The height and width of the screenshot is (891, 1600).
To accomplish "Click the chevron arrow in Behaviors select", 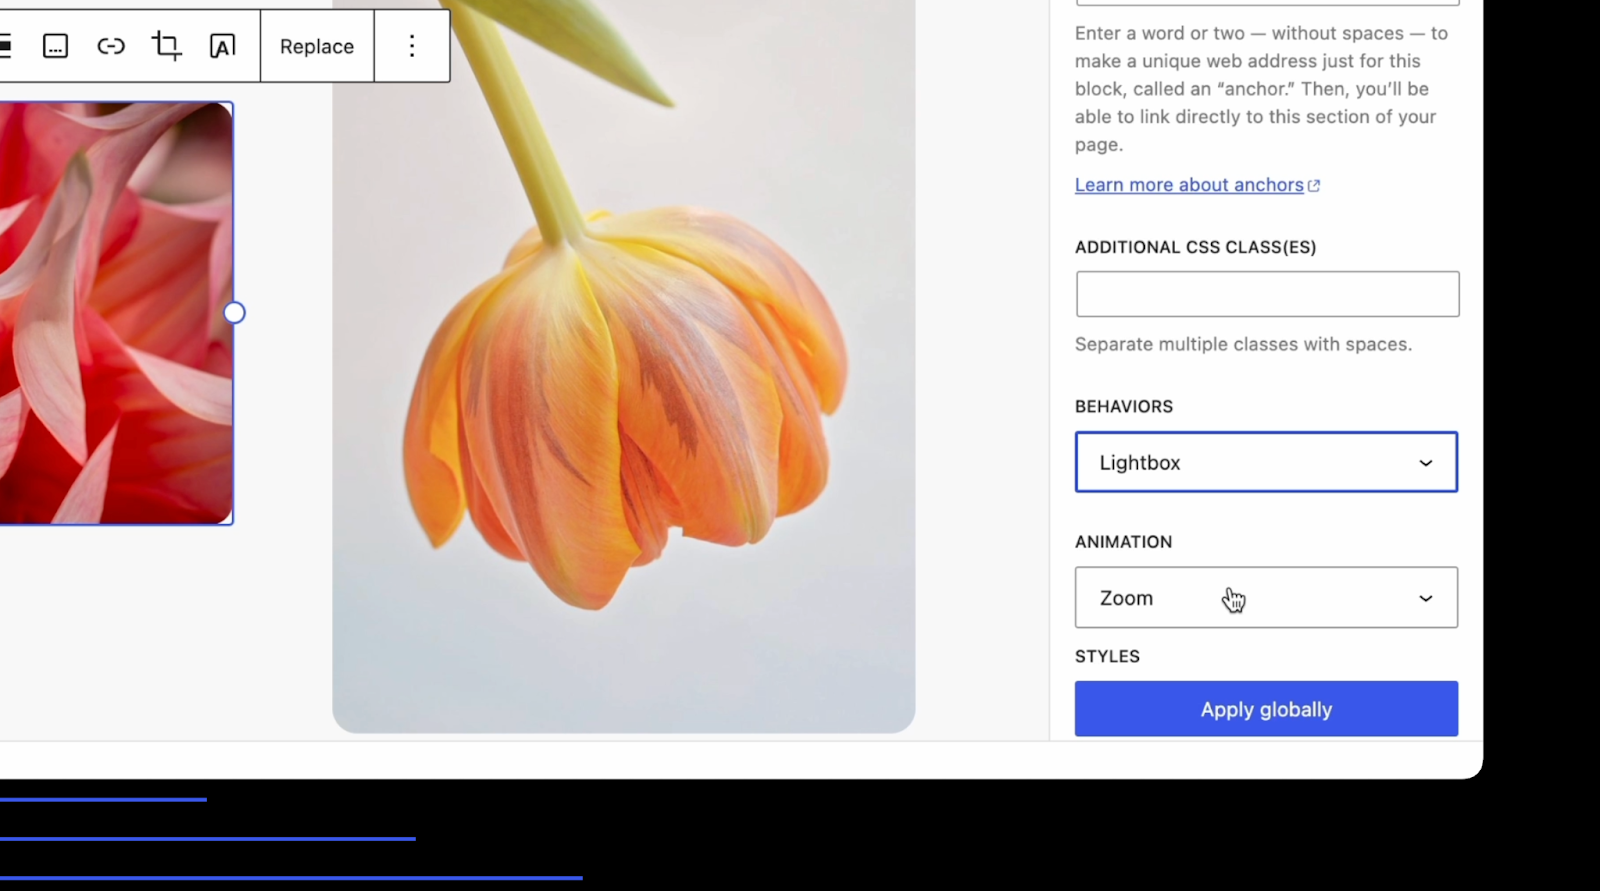I will pos(1425,463).
